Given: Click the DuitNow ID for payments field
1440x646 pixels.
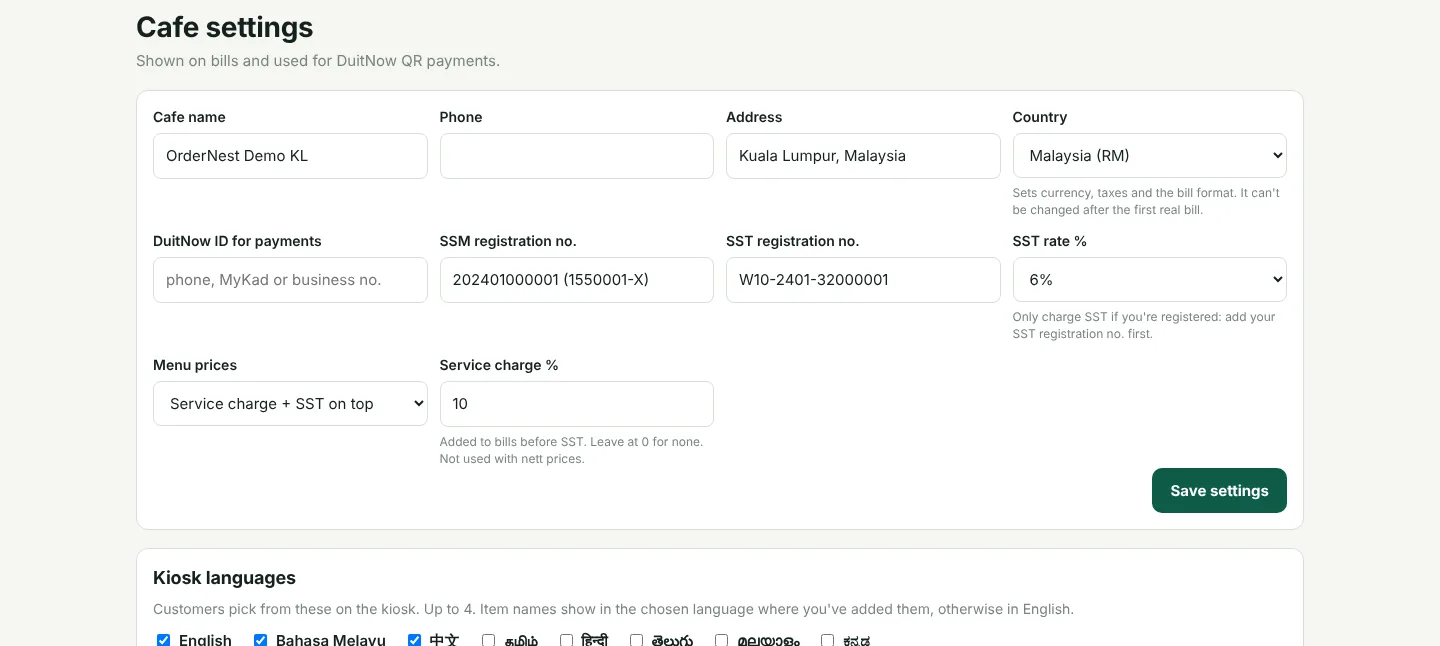Looking at the screenshot, I should (x=290, y=280).
